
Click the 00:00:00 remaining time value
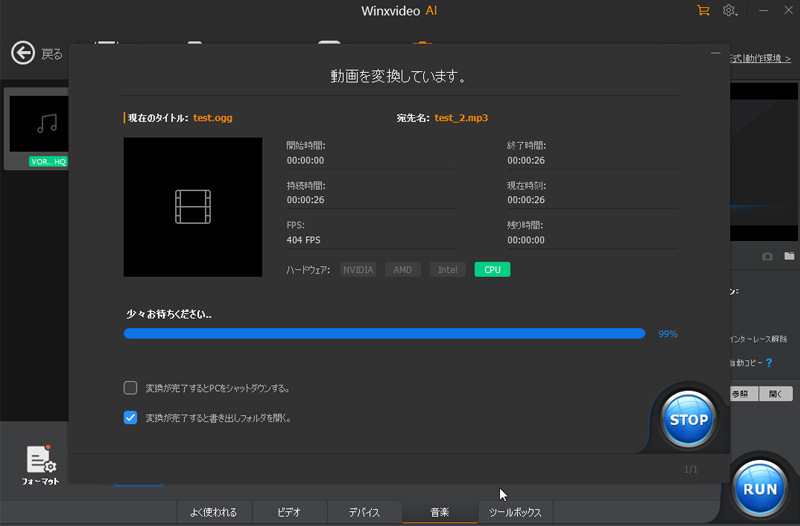(526, 240)
